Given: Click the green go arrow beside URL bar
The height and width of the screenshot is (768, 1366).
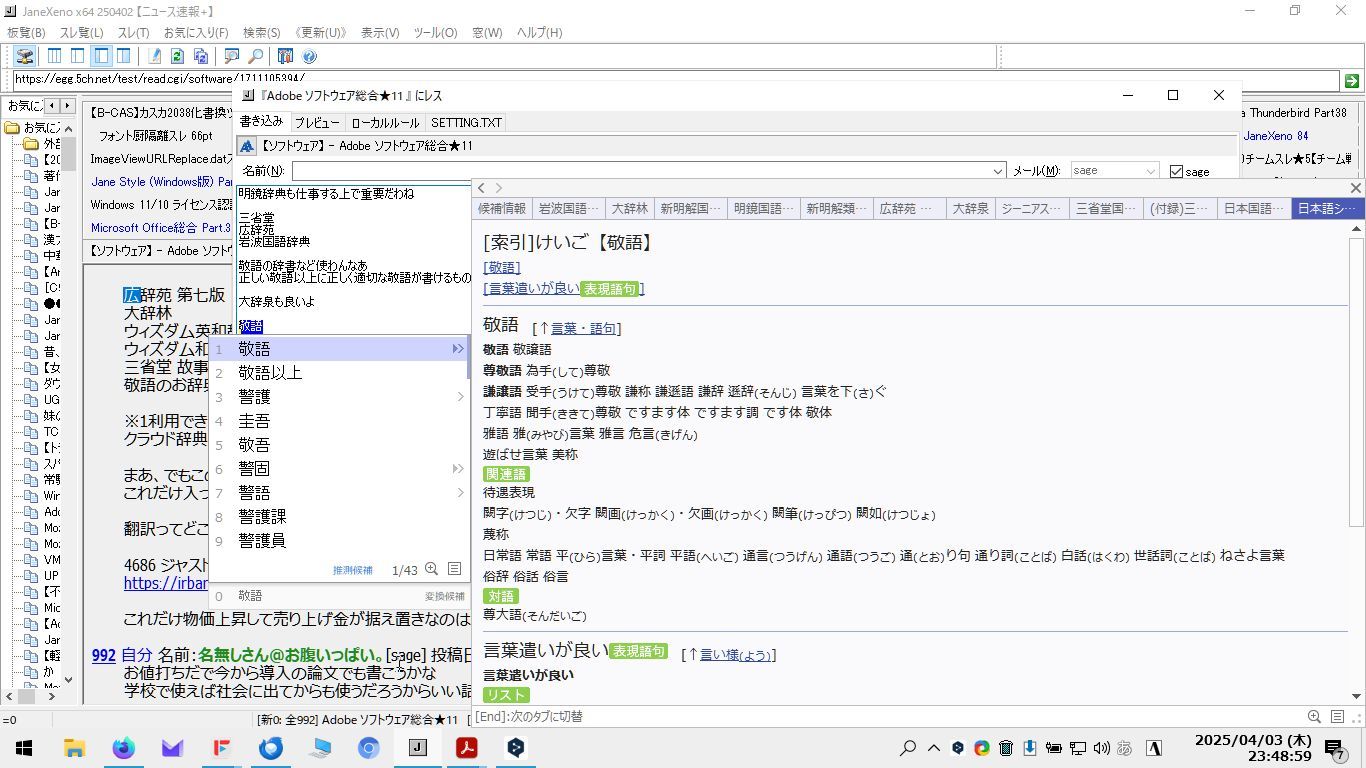Looking at the screenshot, I should click(x=1351, y=81).
